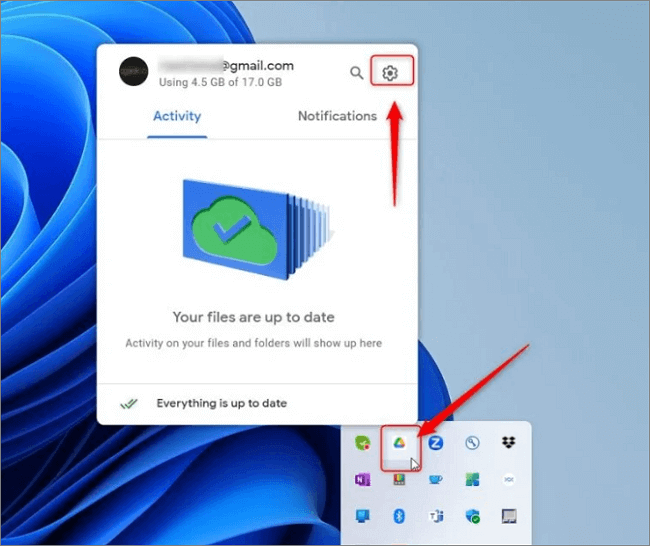650x546 pixels.
Task: Open the Google Drive settings gear
Action: coord(390,73)
